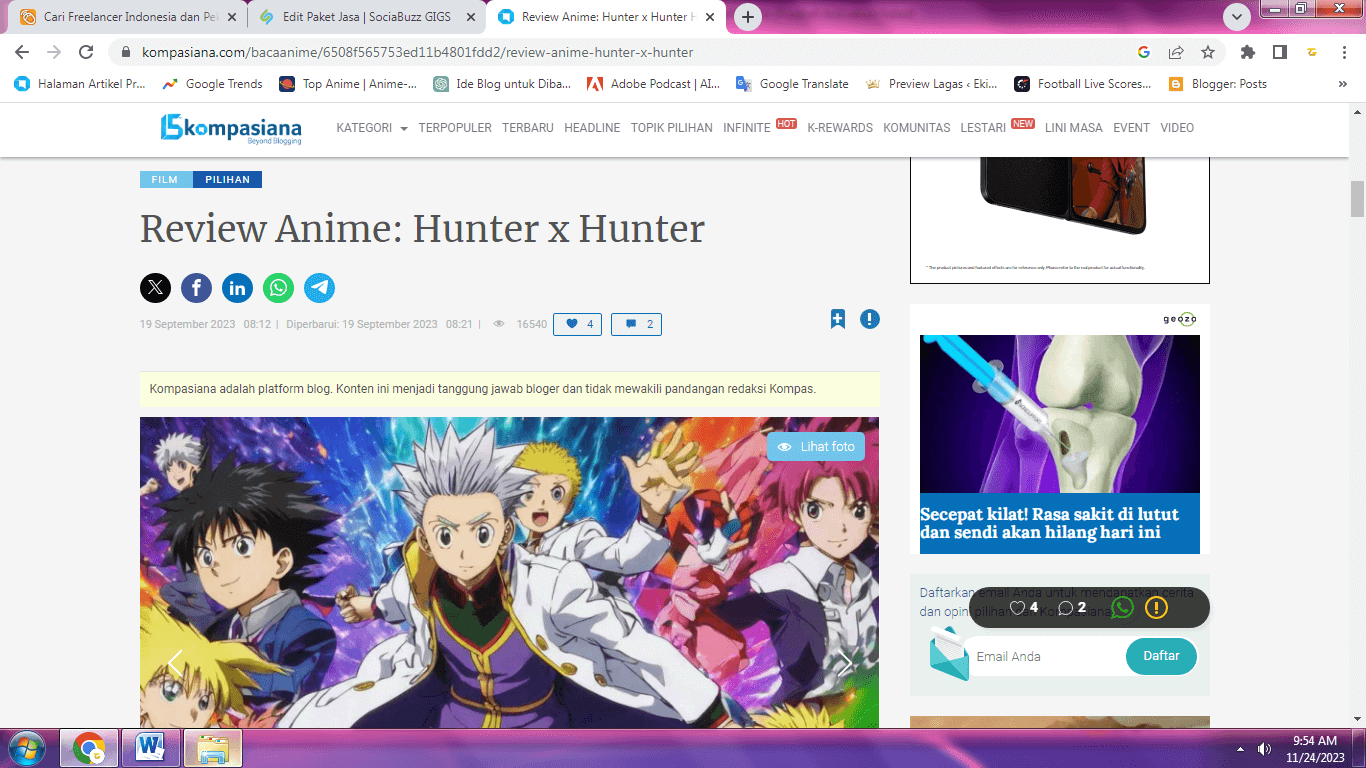Switch to Cari Freelancer Indonesia tab
Screen dimensions: 1366x768
click(129, 17)
